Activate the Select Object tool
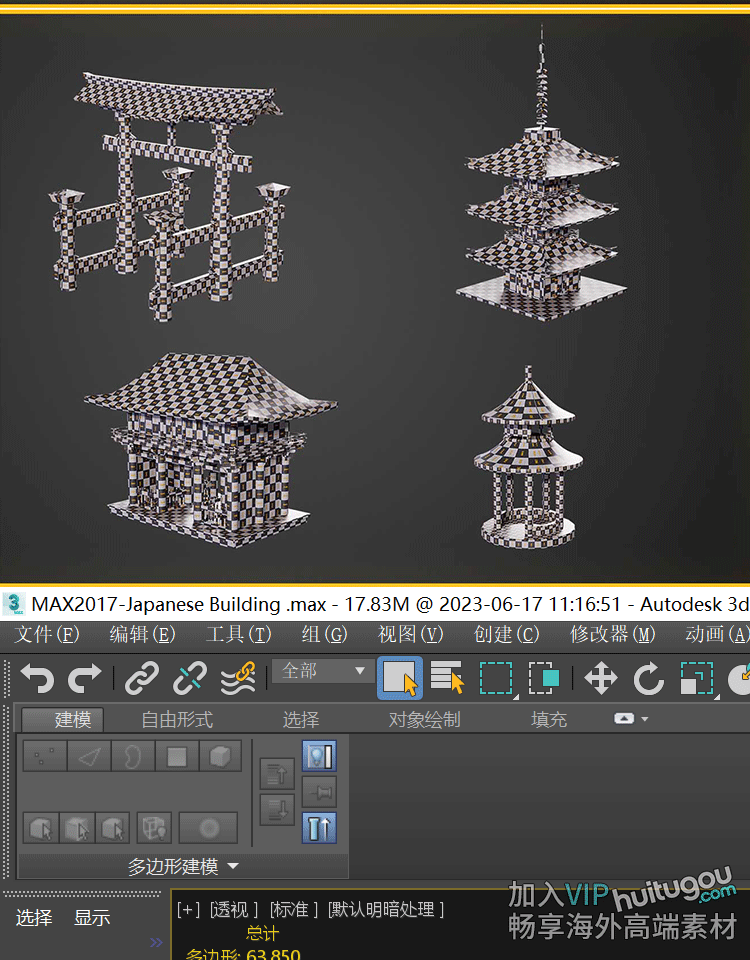This screenshot has height=960, width=750. (x=400, y=678)
